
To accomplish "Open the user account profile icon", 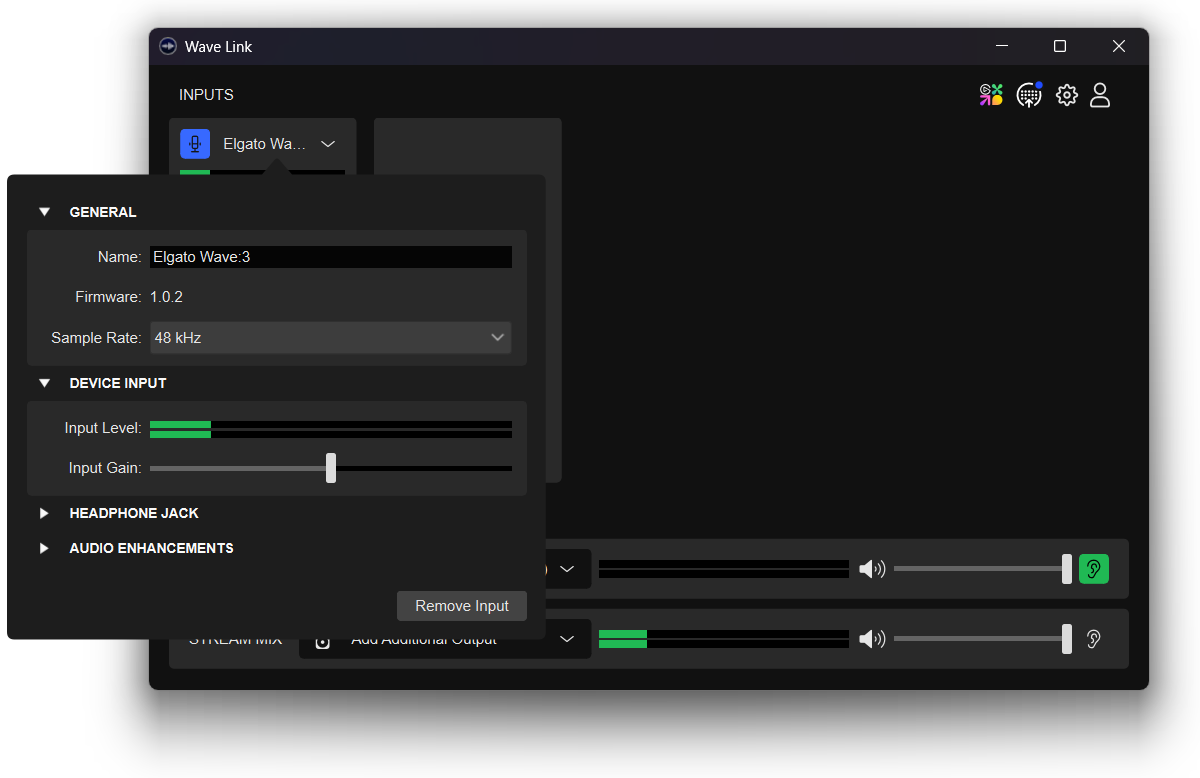I will click(1100, 95).
